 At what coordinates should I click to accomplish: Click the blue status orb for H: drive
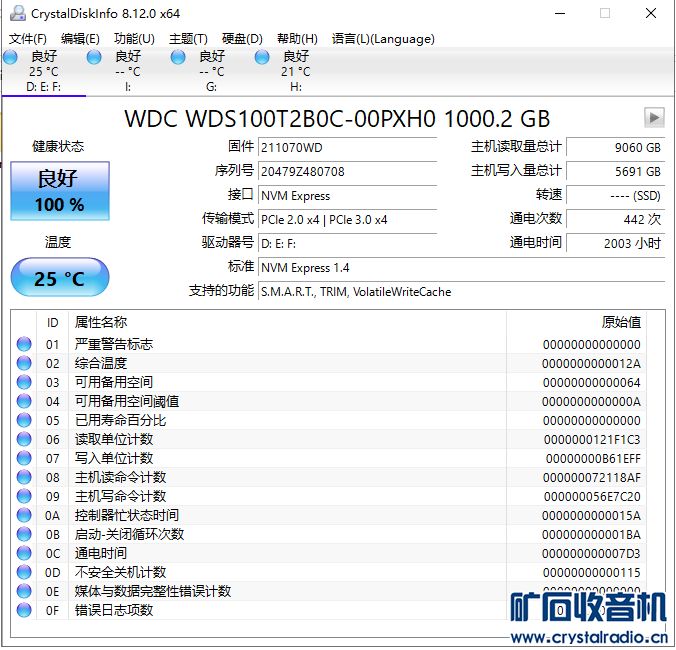262,57
